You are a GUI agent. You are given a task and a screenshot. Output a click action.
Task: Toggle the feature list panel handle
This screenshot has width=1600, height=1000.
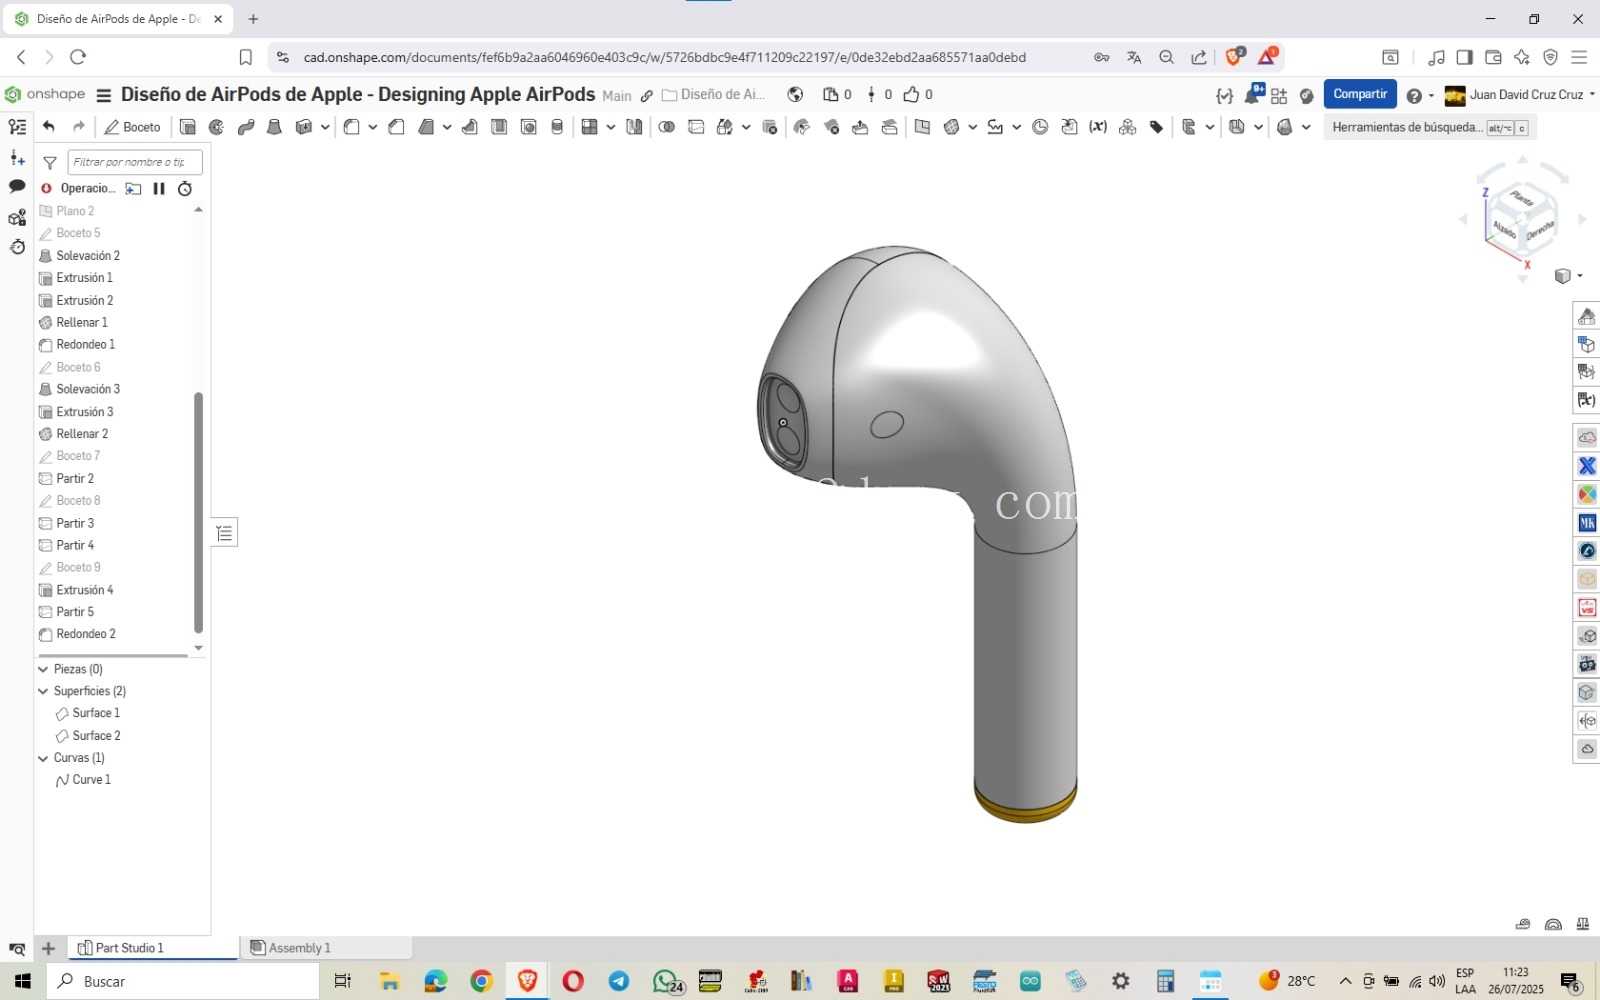pyautogui.click(x=225, y=533)
